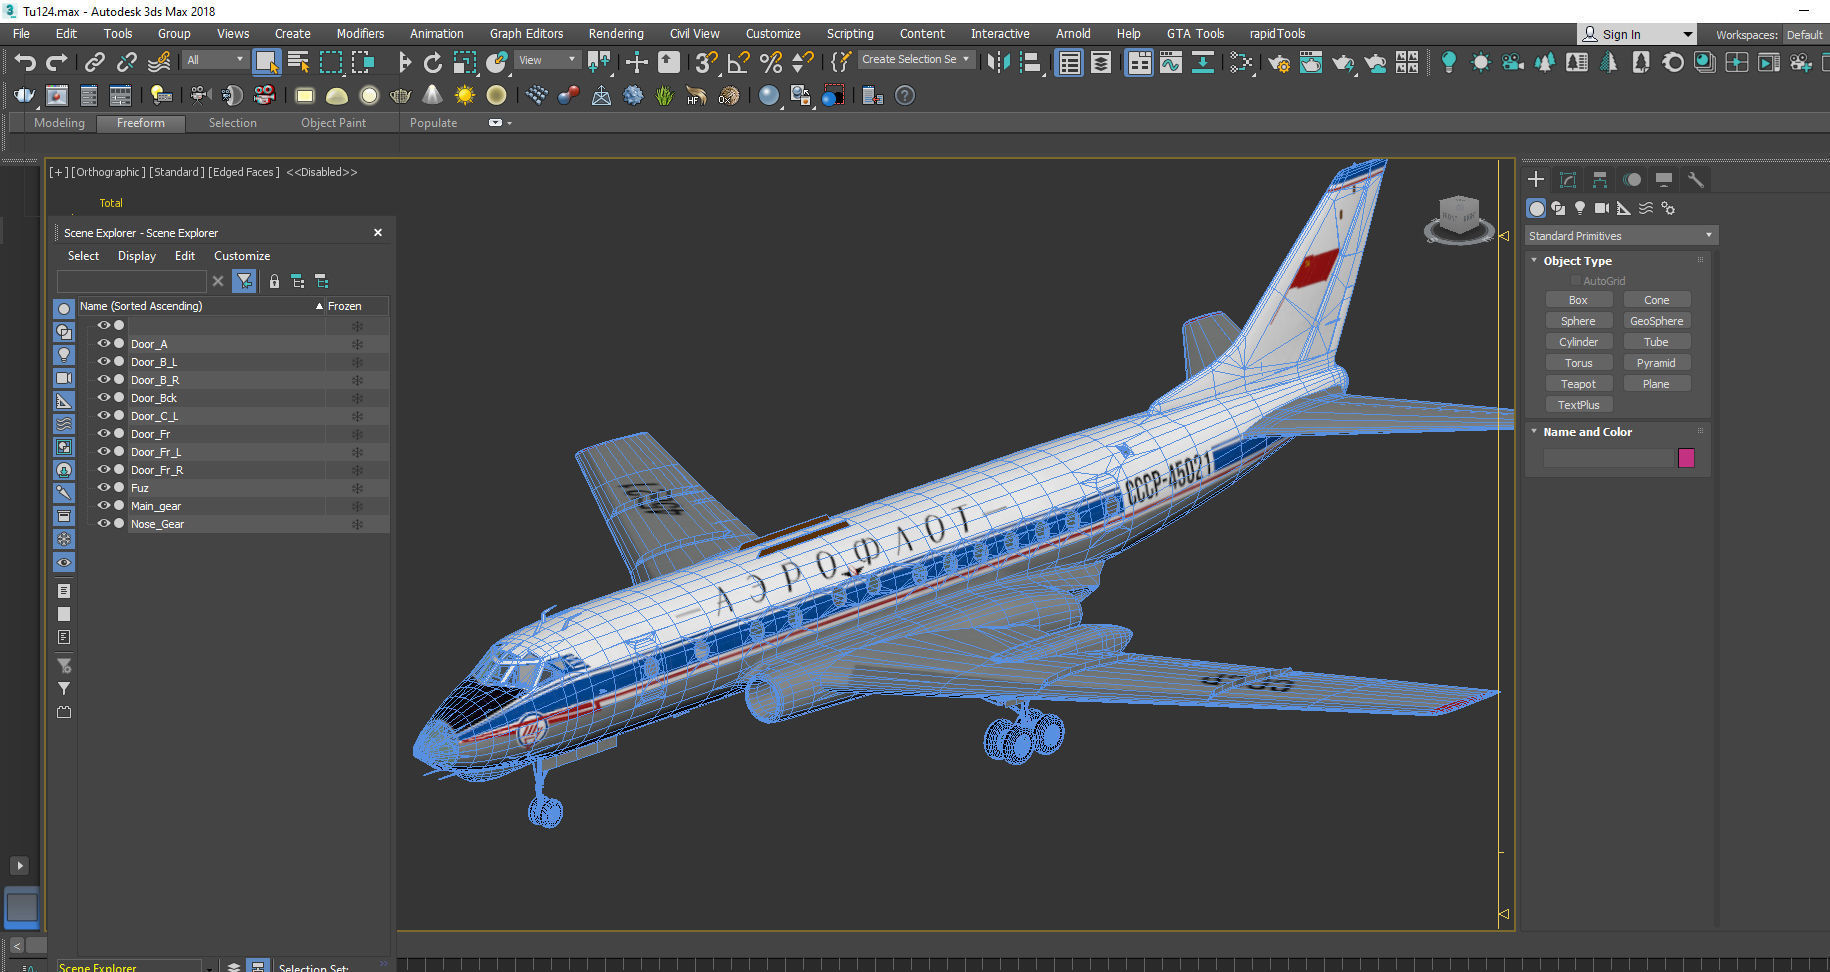The image size is (1830, 972).
Task: Open Create Selection Set dropdown
Action: (x=916, y=59)
